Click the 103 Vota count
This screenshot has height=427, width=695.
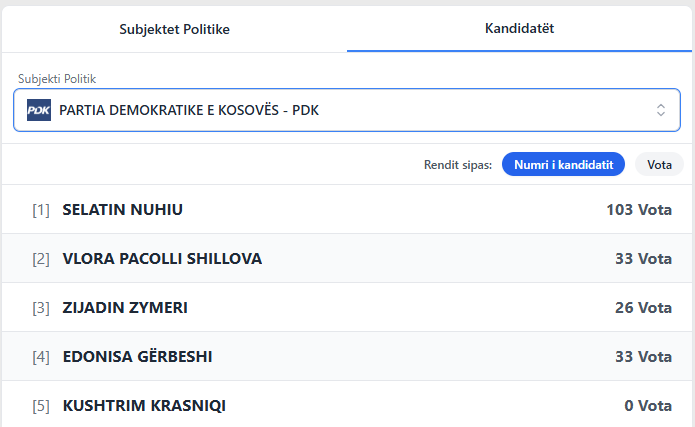(x=638, y=210)
